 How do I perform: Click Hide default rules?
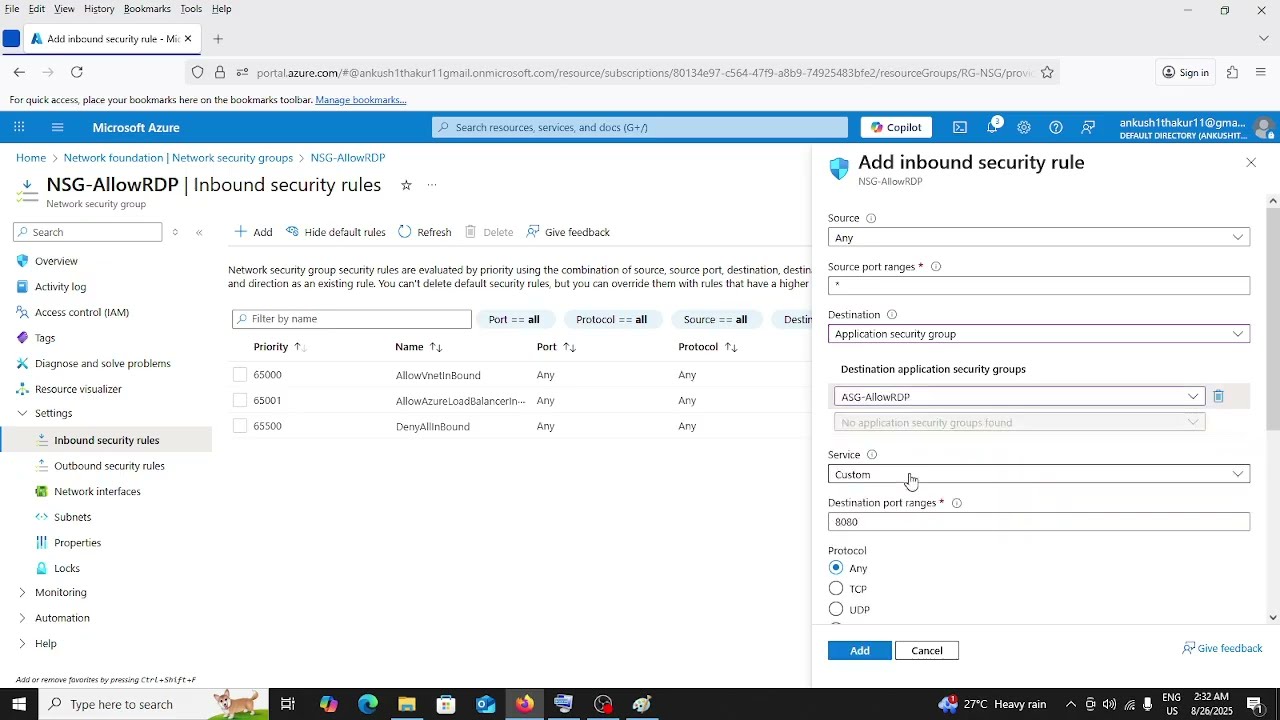[336, 232]
